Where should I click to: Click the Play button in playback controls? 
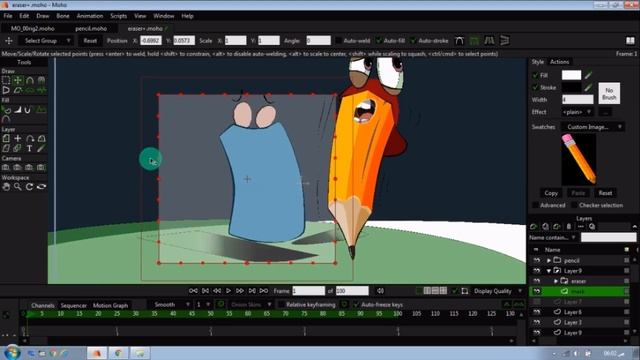[x=229, y=291]
